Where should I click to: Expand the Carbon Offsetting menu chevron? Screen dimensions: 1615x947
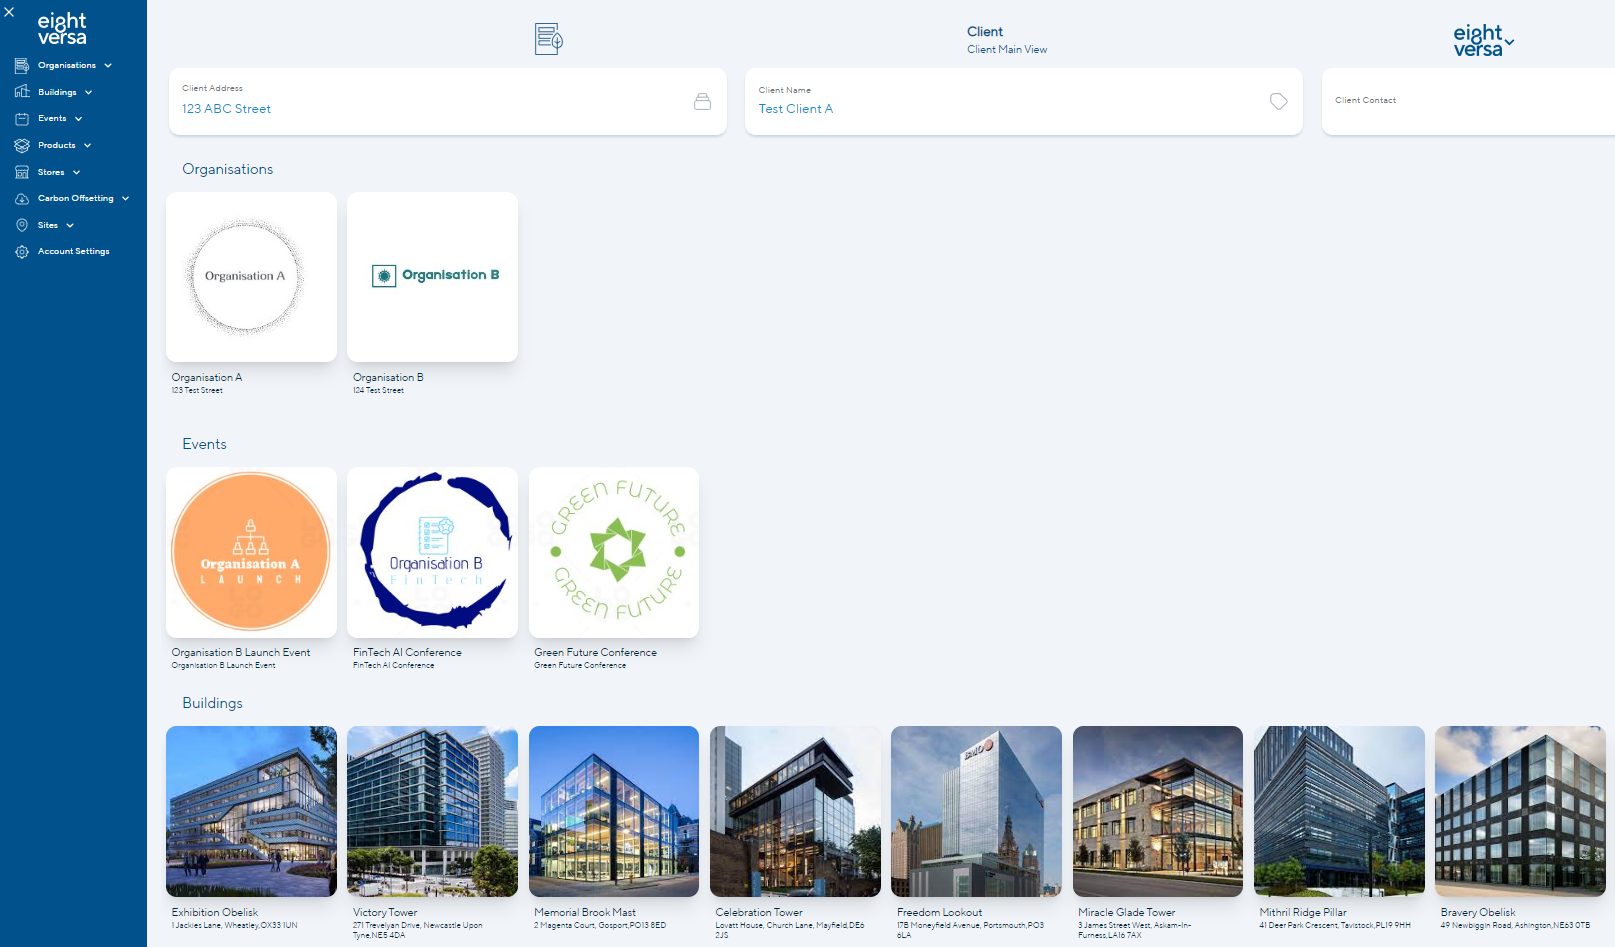pyautogui.click(x=125, y=199)
